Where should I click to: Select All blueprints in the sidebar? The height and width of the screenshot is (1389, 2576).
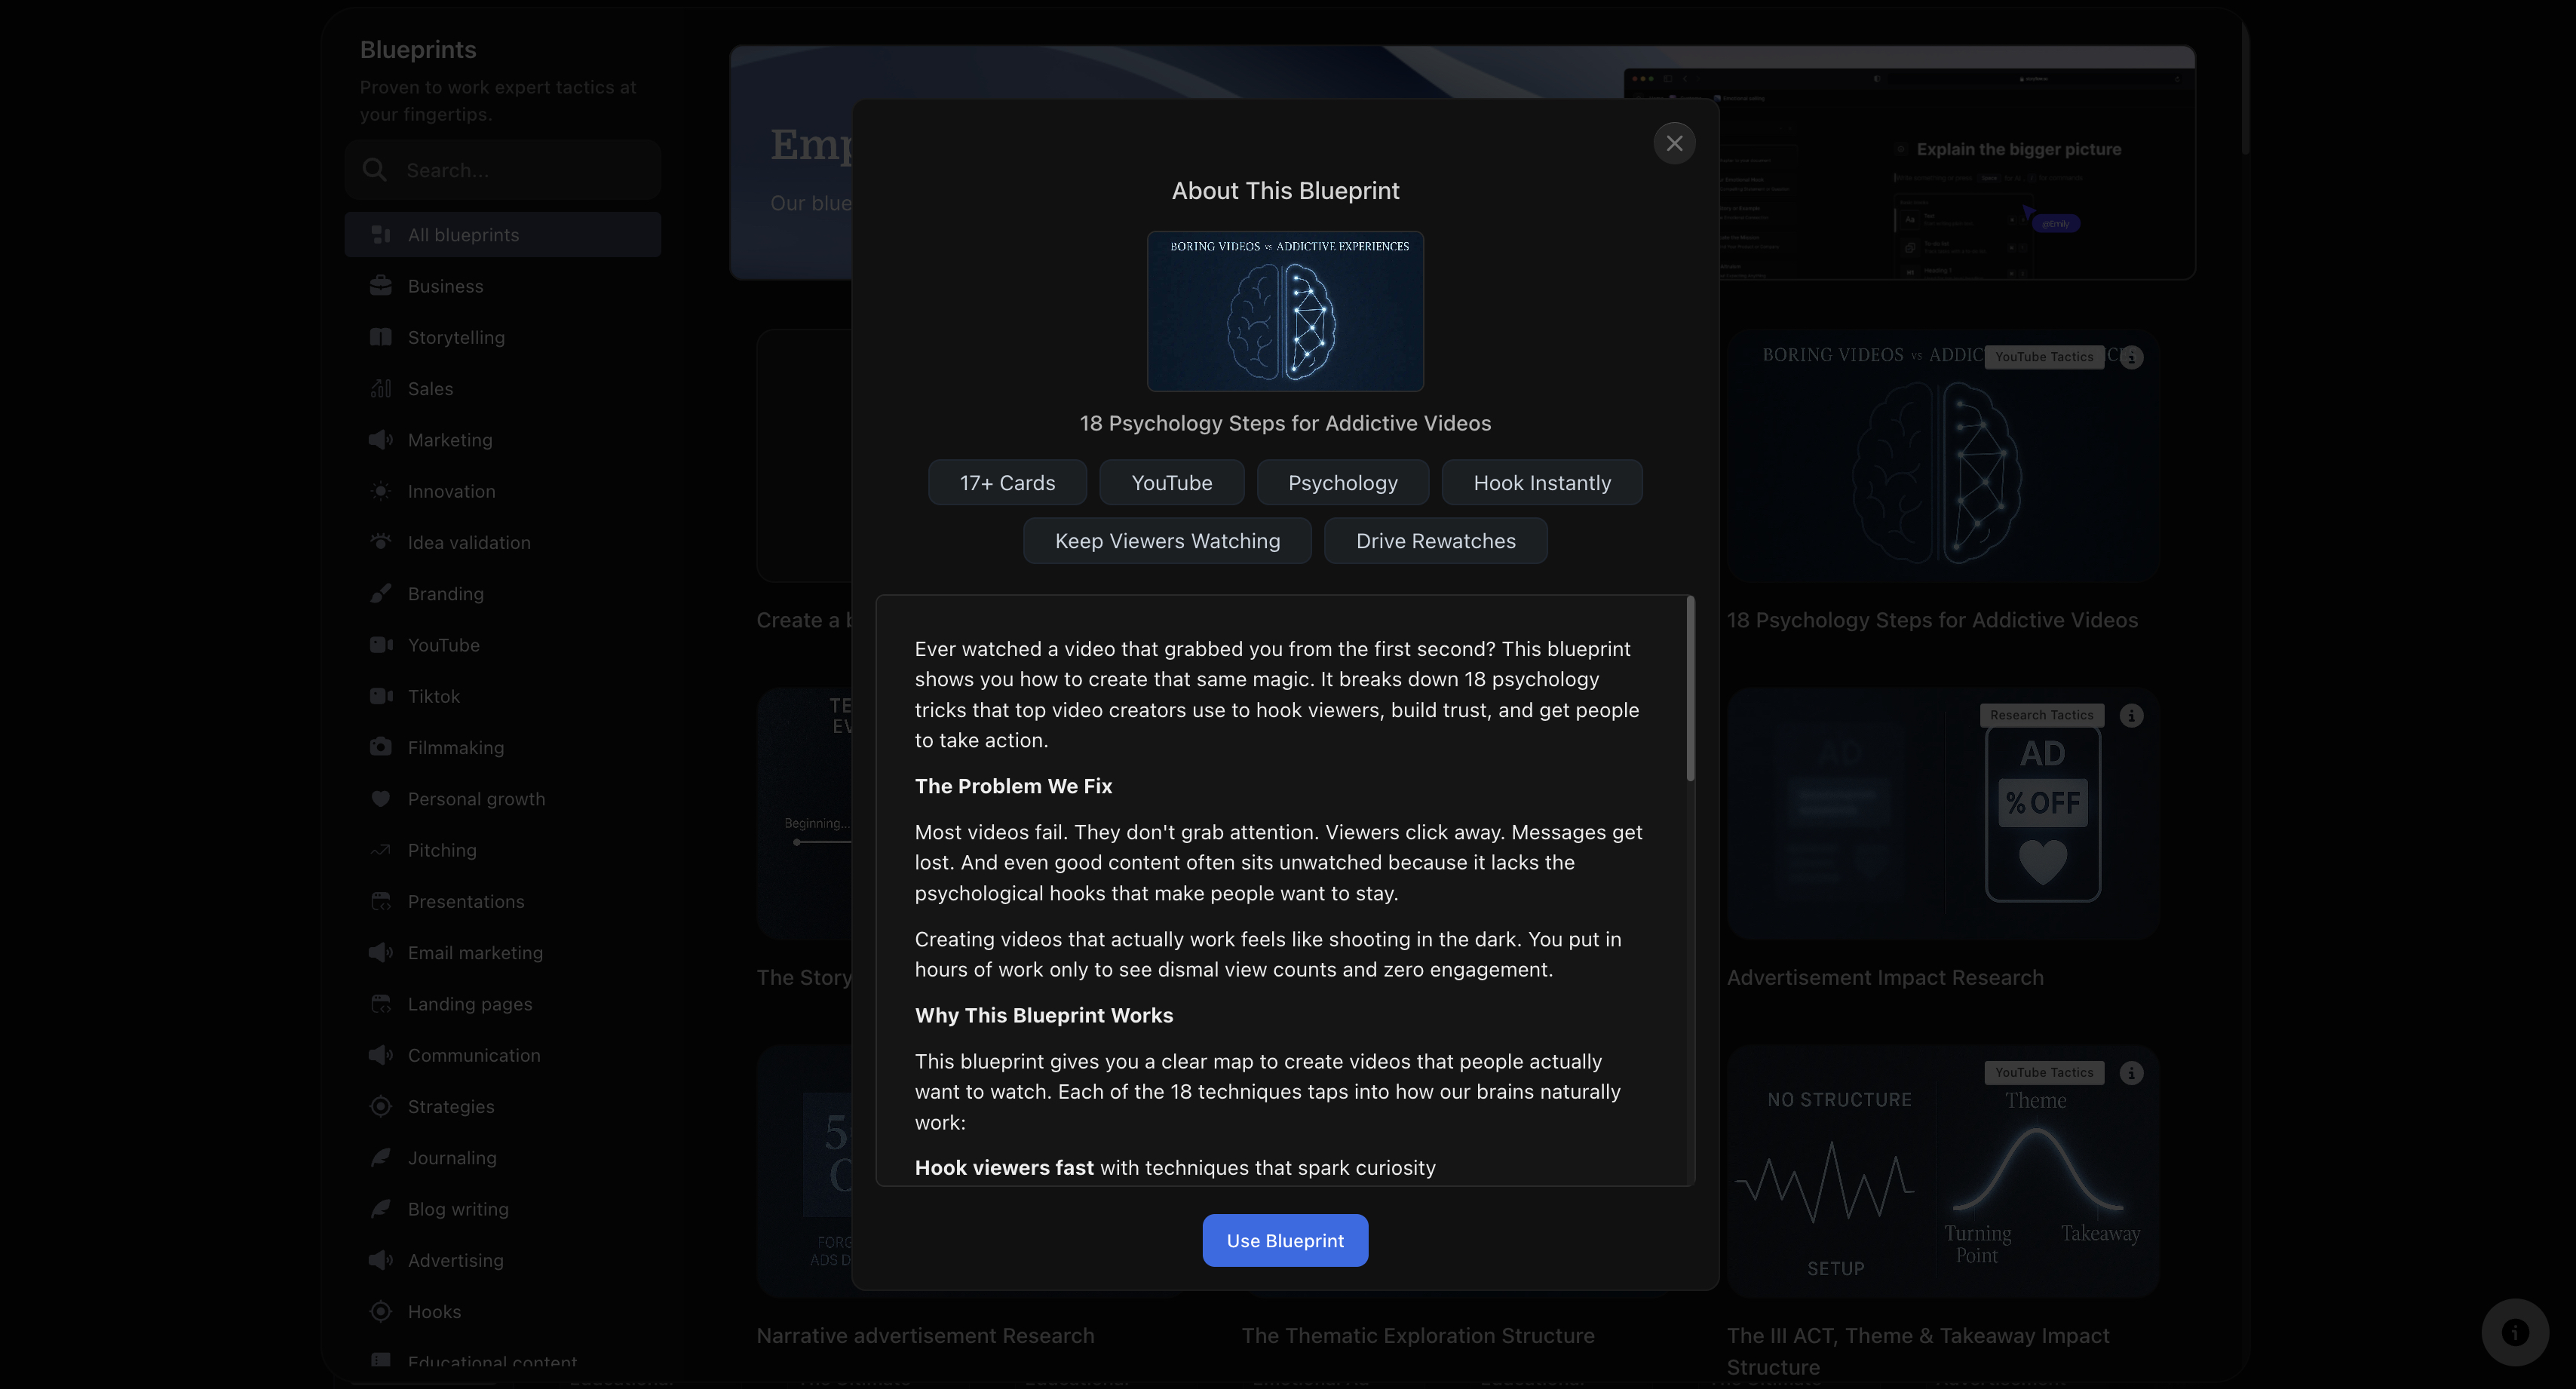463,234
